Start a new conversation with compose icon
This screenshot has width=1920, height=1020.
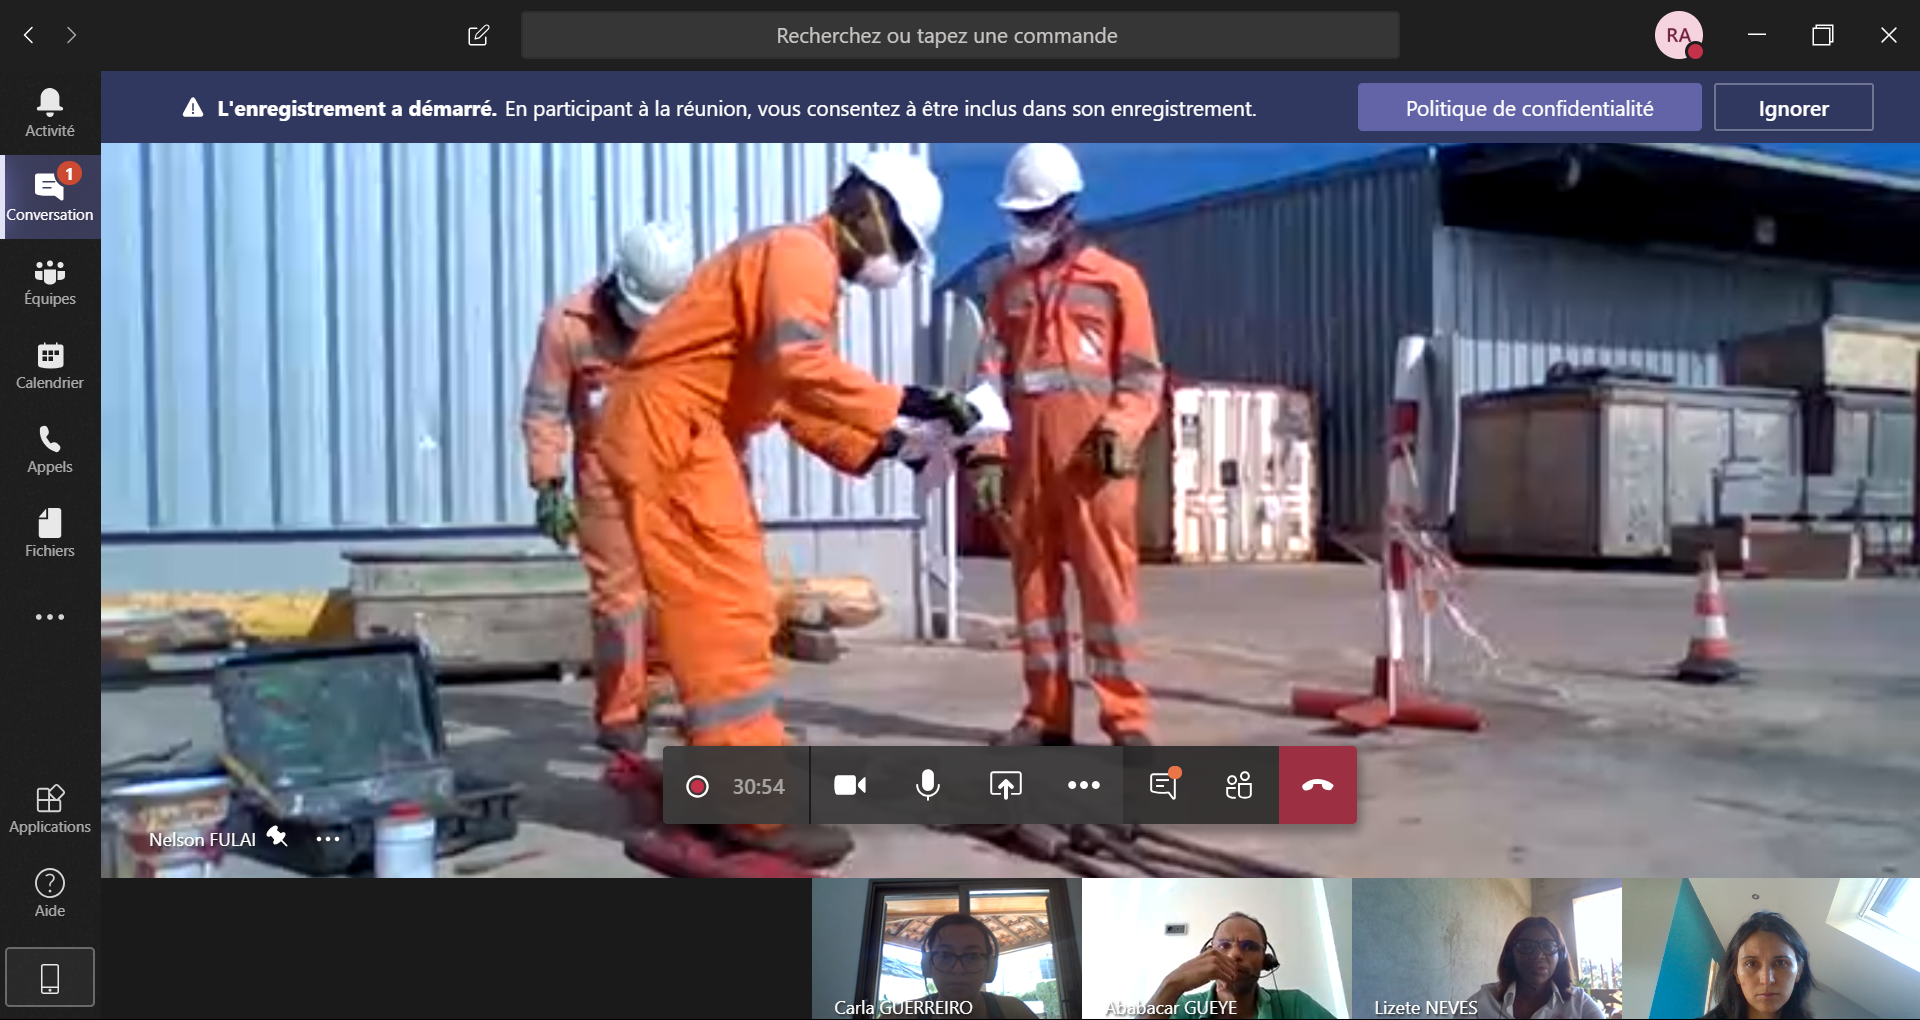(x=479, y=36)
